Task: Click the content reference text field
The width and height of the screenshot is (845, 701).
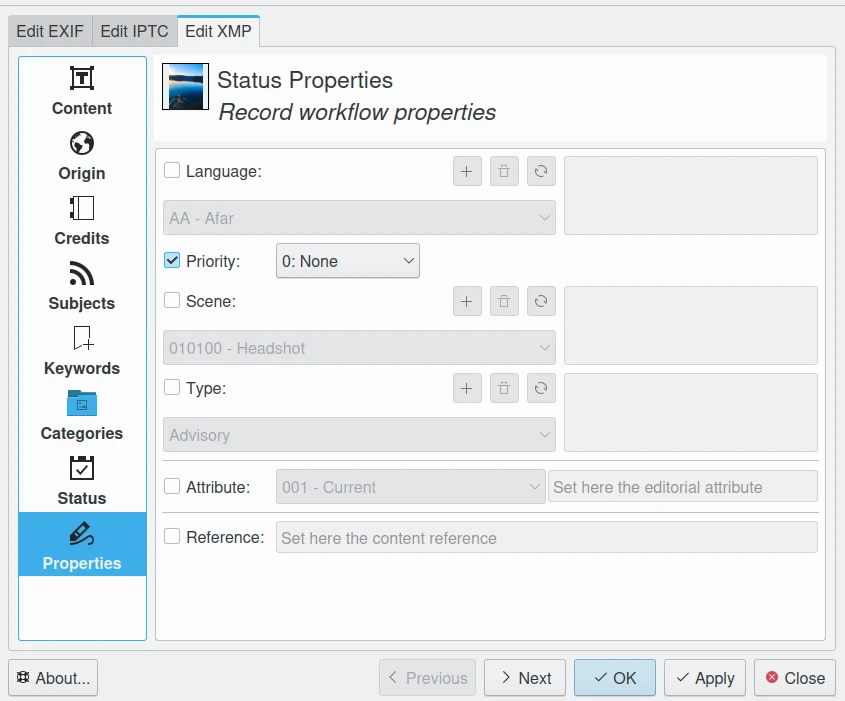Action: [x=546, y=538]
